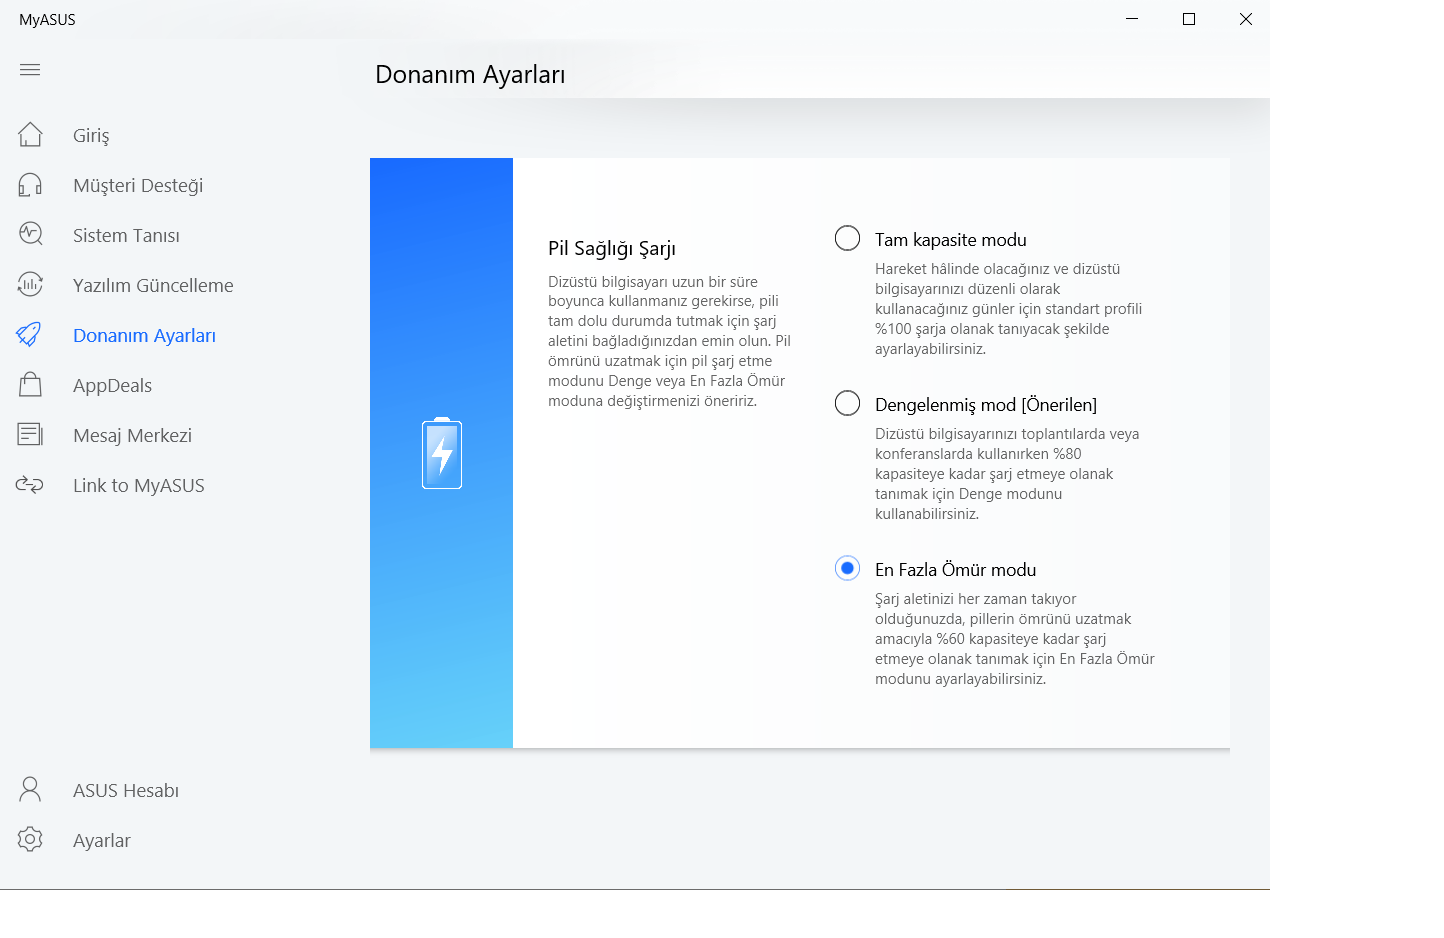Screen dimensions: 1444x938
Task: Close the MyASUS window
Action: point(1246,19)
